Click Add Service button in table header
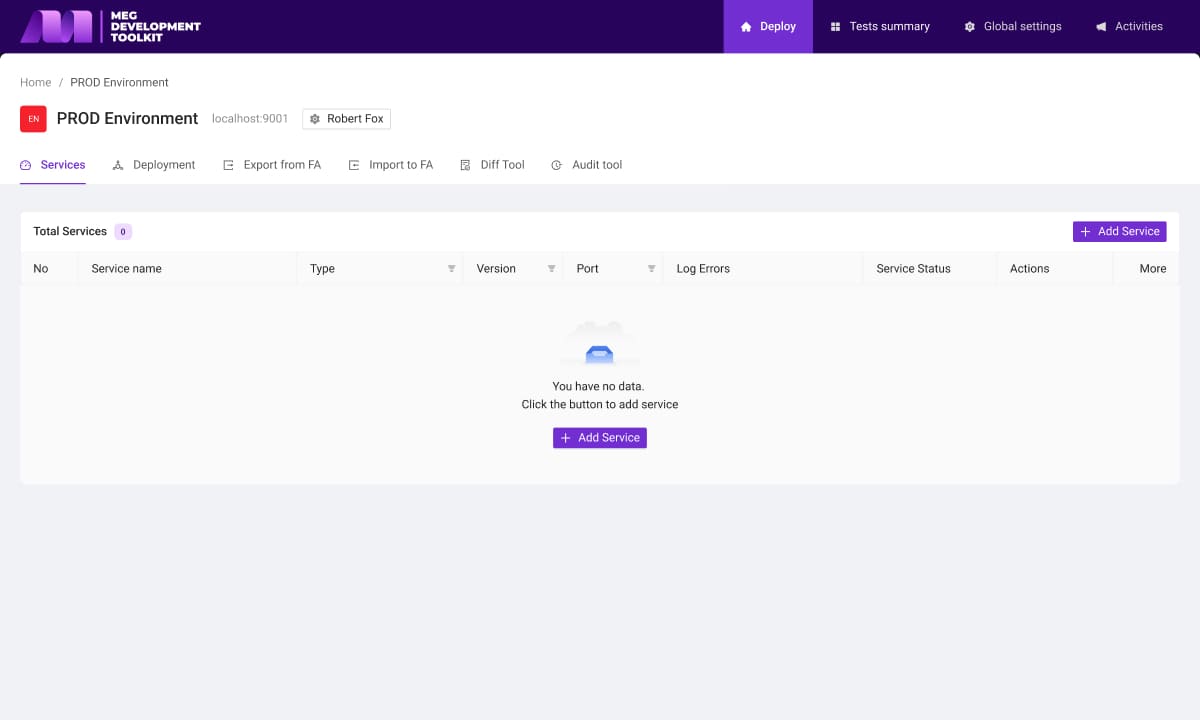The height and width of the screenshot is (720, 1200). 1119,231
